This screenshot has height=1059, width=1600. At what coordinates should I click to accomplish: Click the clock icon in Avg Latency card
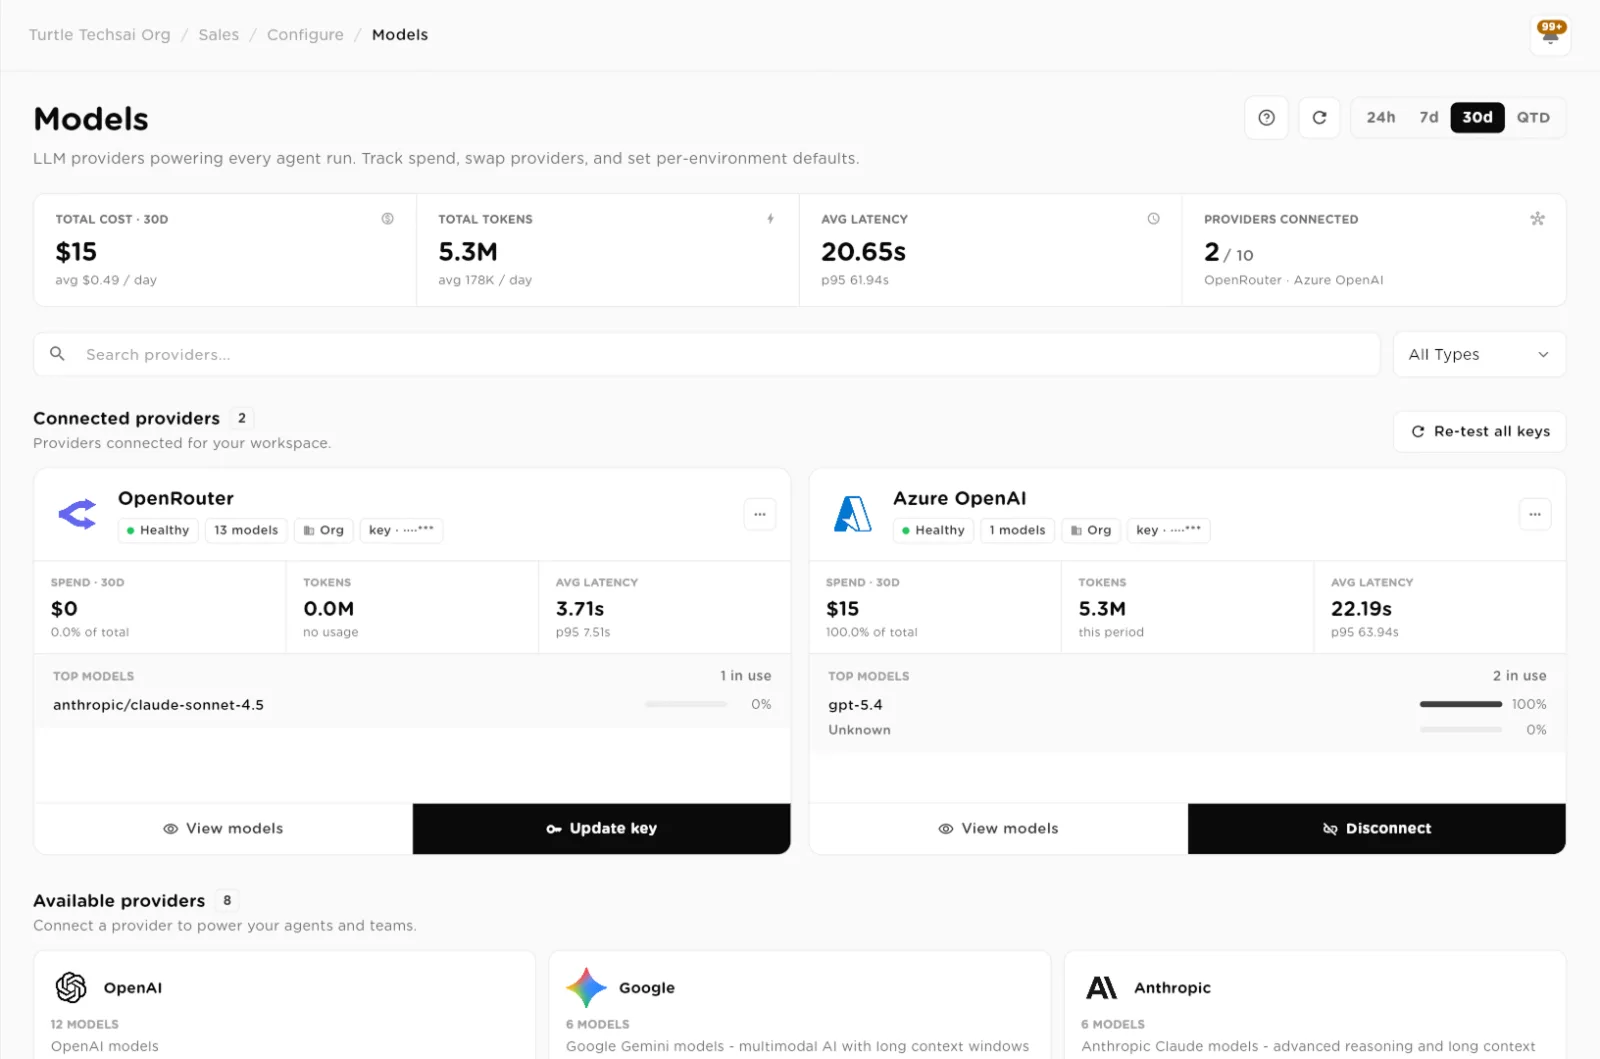coord(1153,219)
